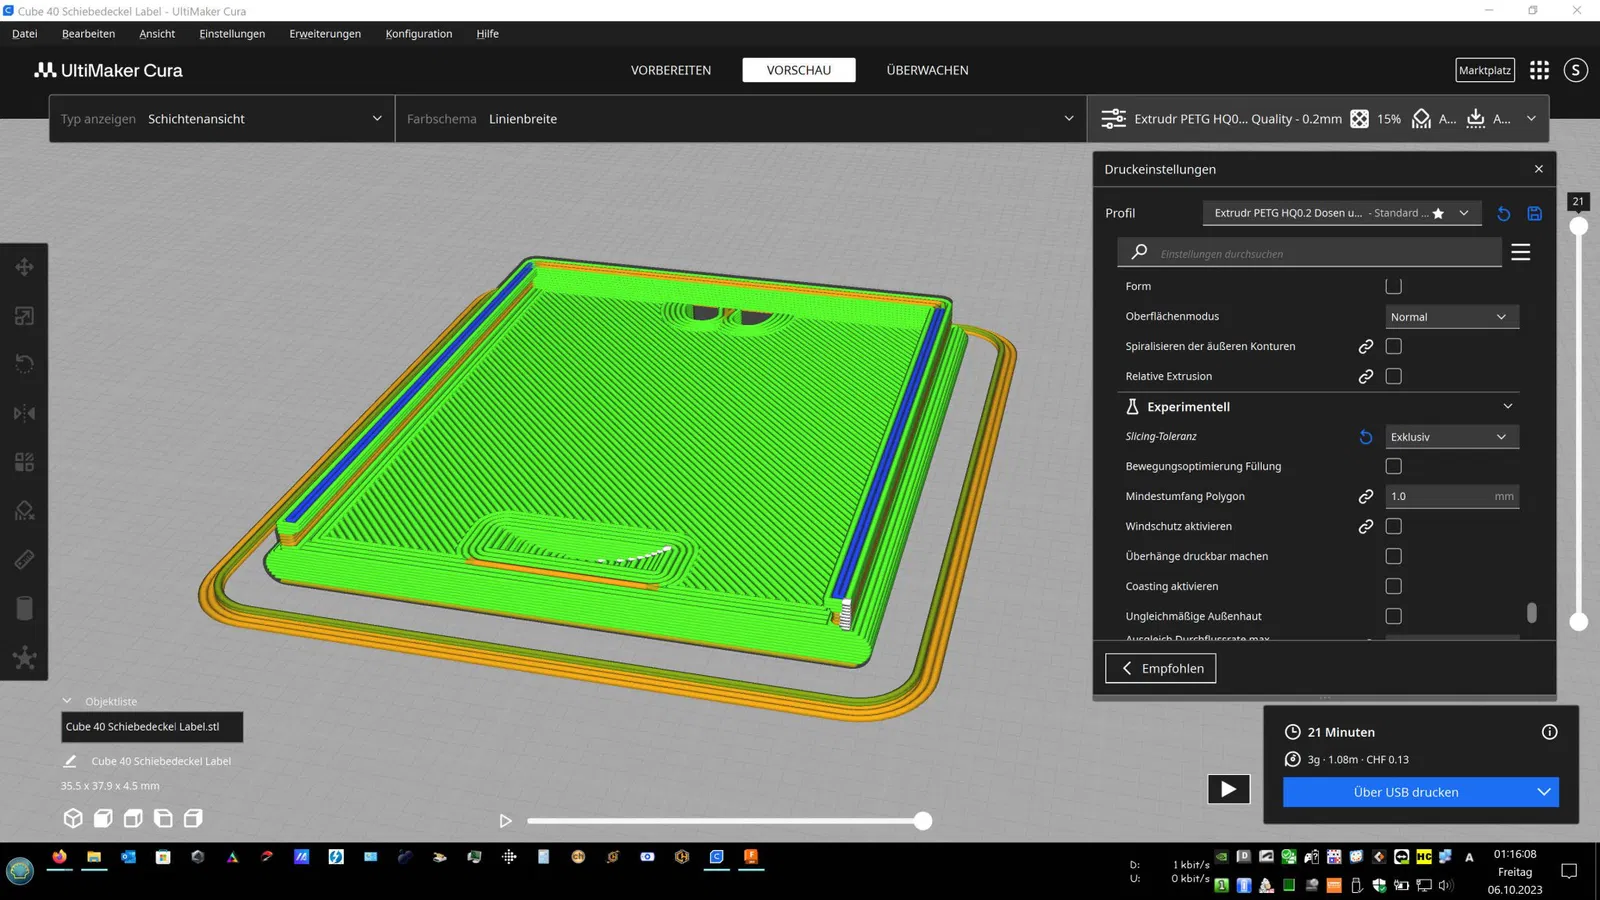Select the Move tool in left toolbar
The width and height of the screenshot is (1600, 900).
pos(24,267)
